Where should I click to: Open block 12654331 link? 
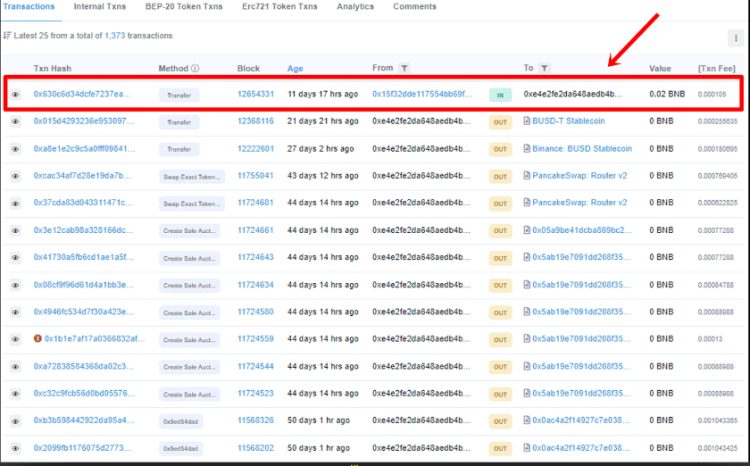tap(255, 95)
